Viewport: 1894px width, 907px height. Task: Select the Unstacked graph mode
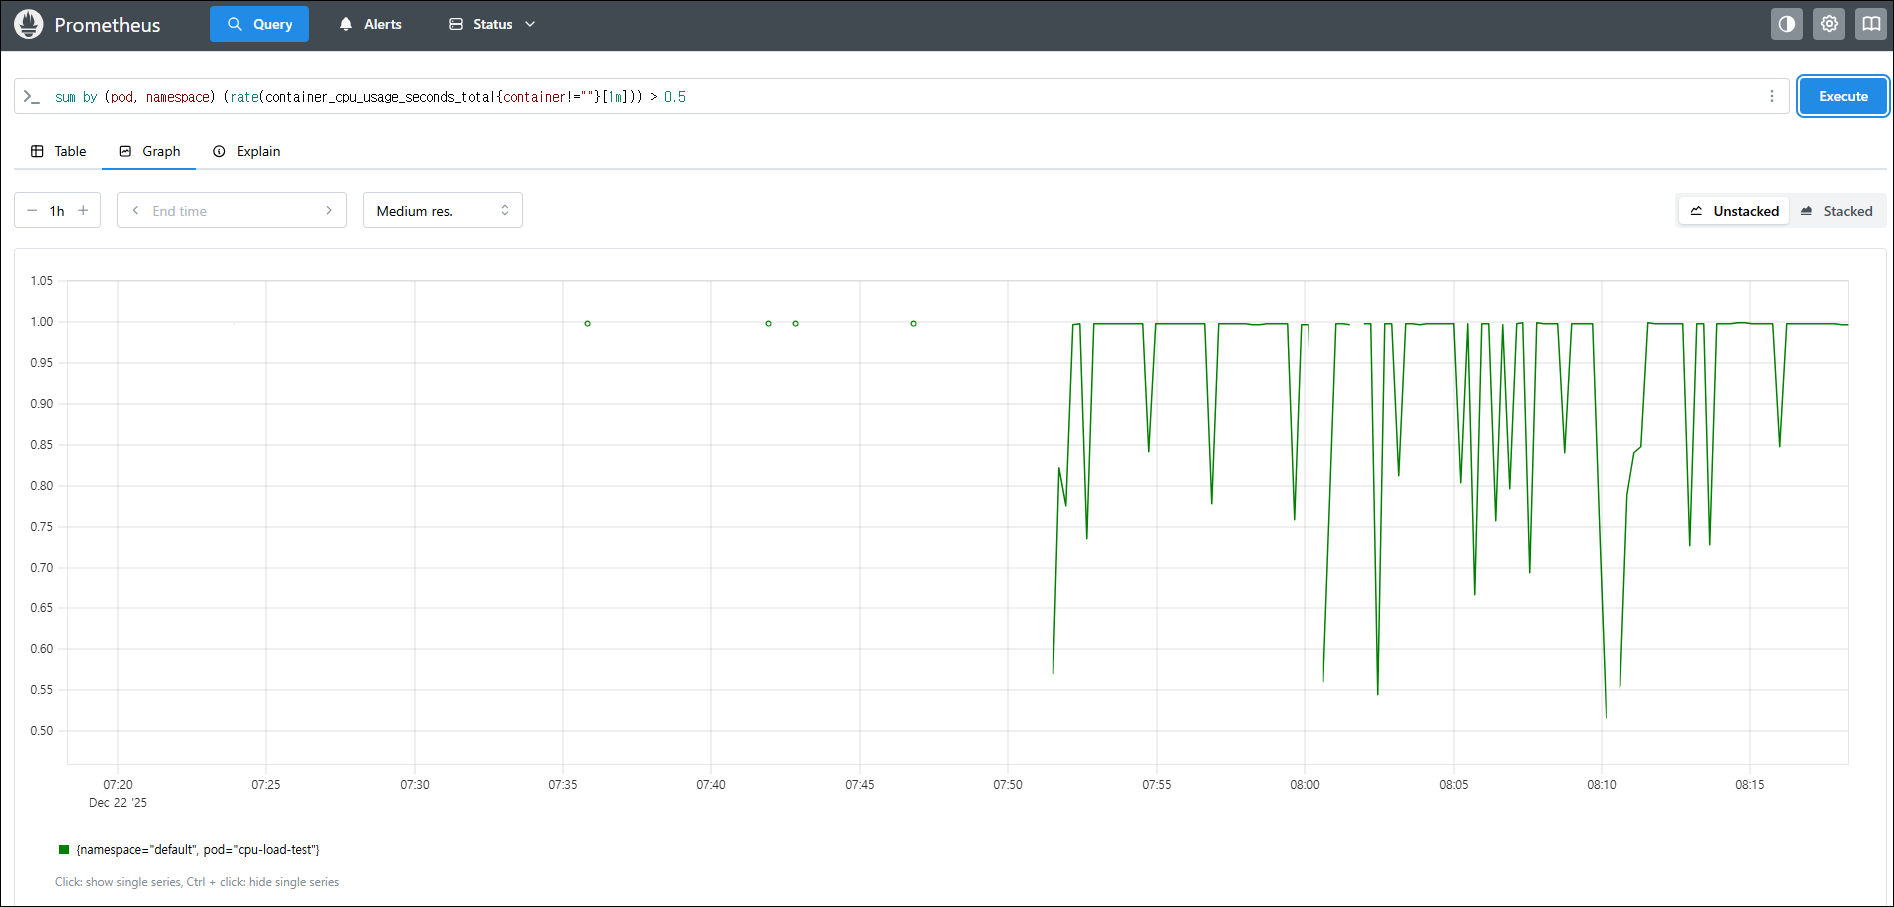pyautogui.click(x=1734, y=211)
